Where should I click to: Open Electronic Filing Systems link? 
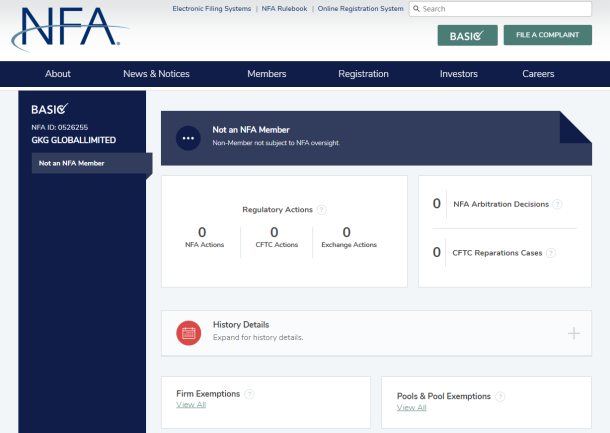pos(212,9)
